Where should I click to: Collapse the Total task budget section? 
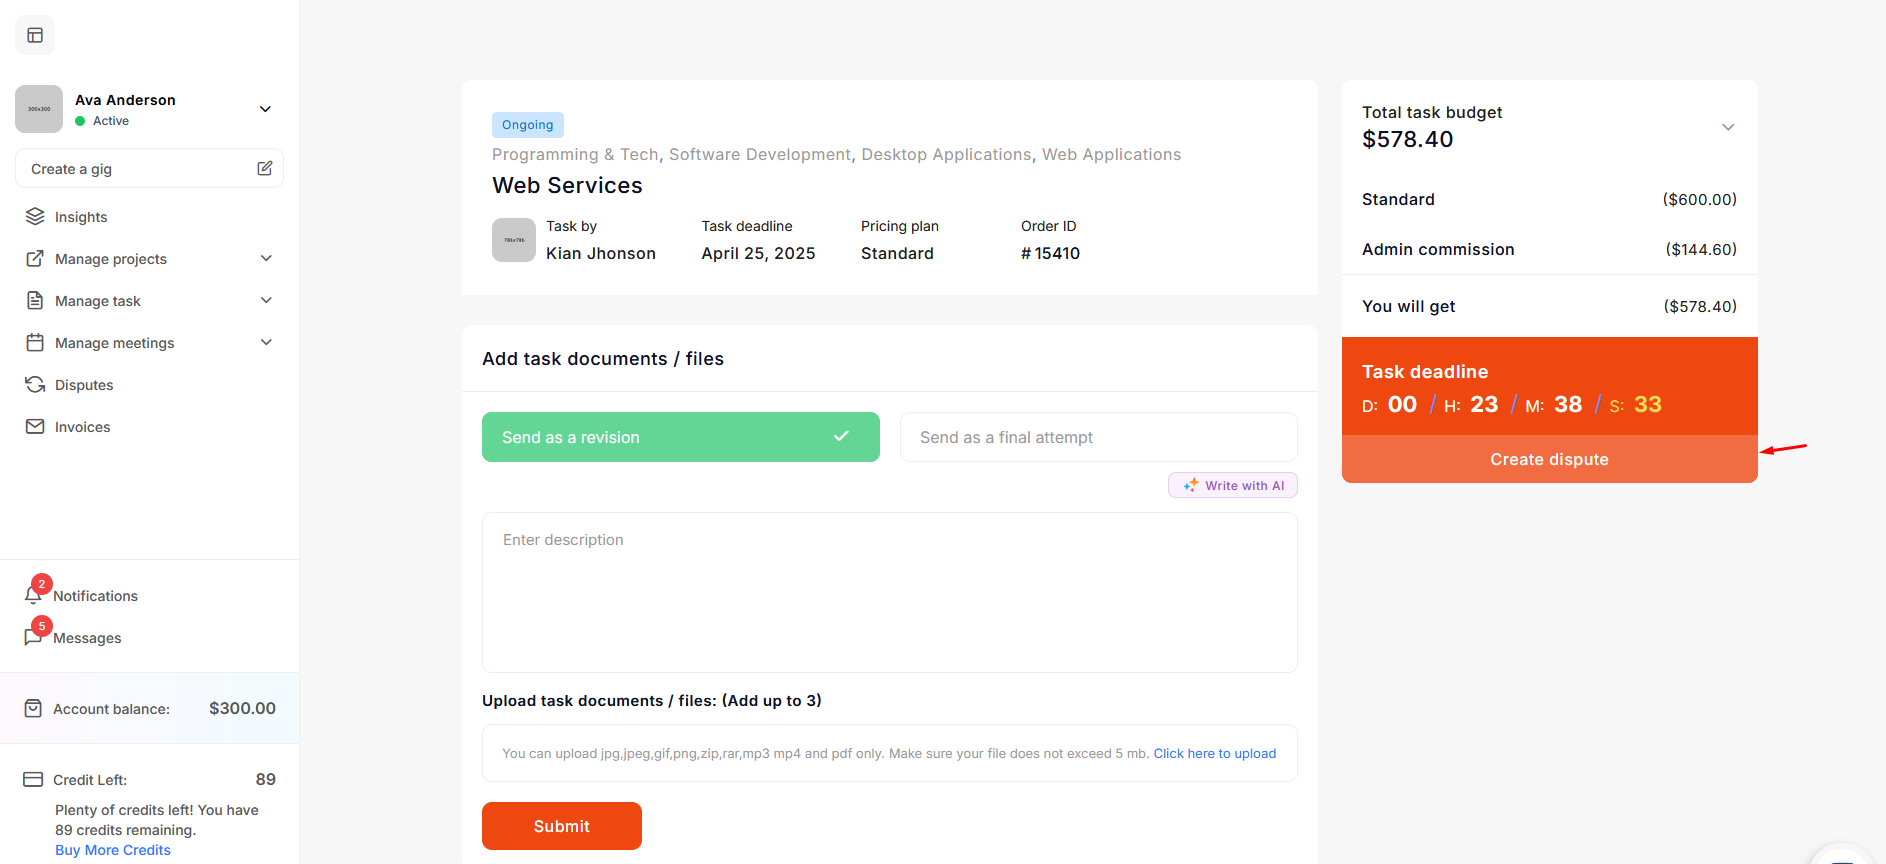click(x=1727, y=127)
